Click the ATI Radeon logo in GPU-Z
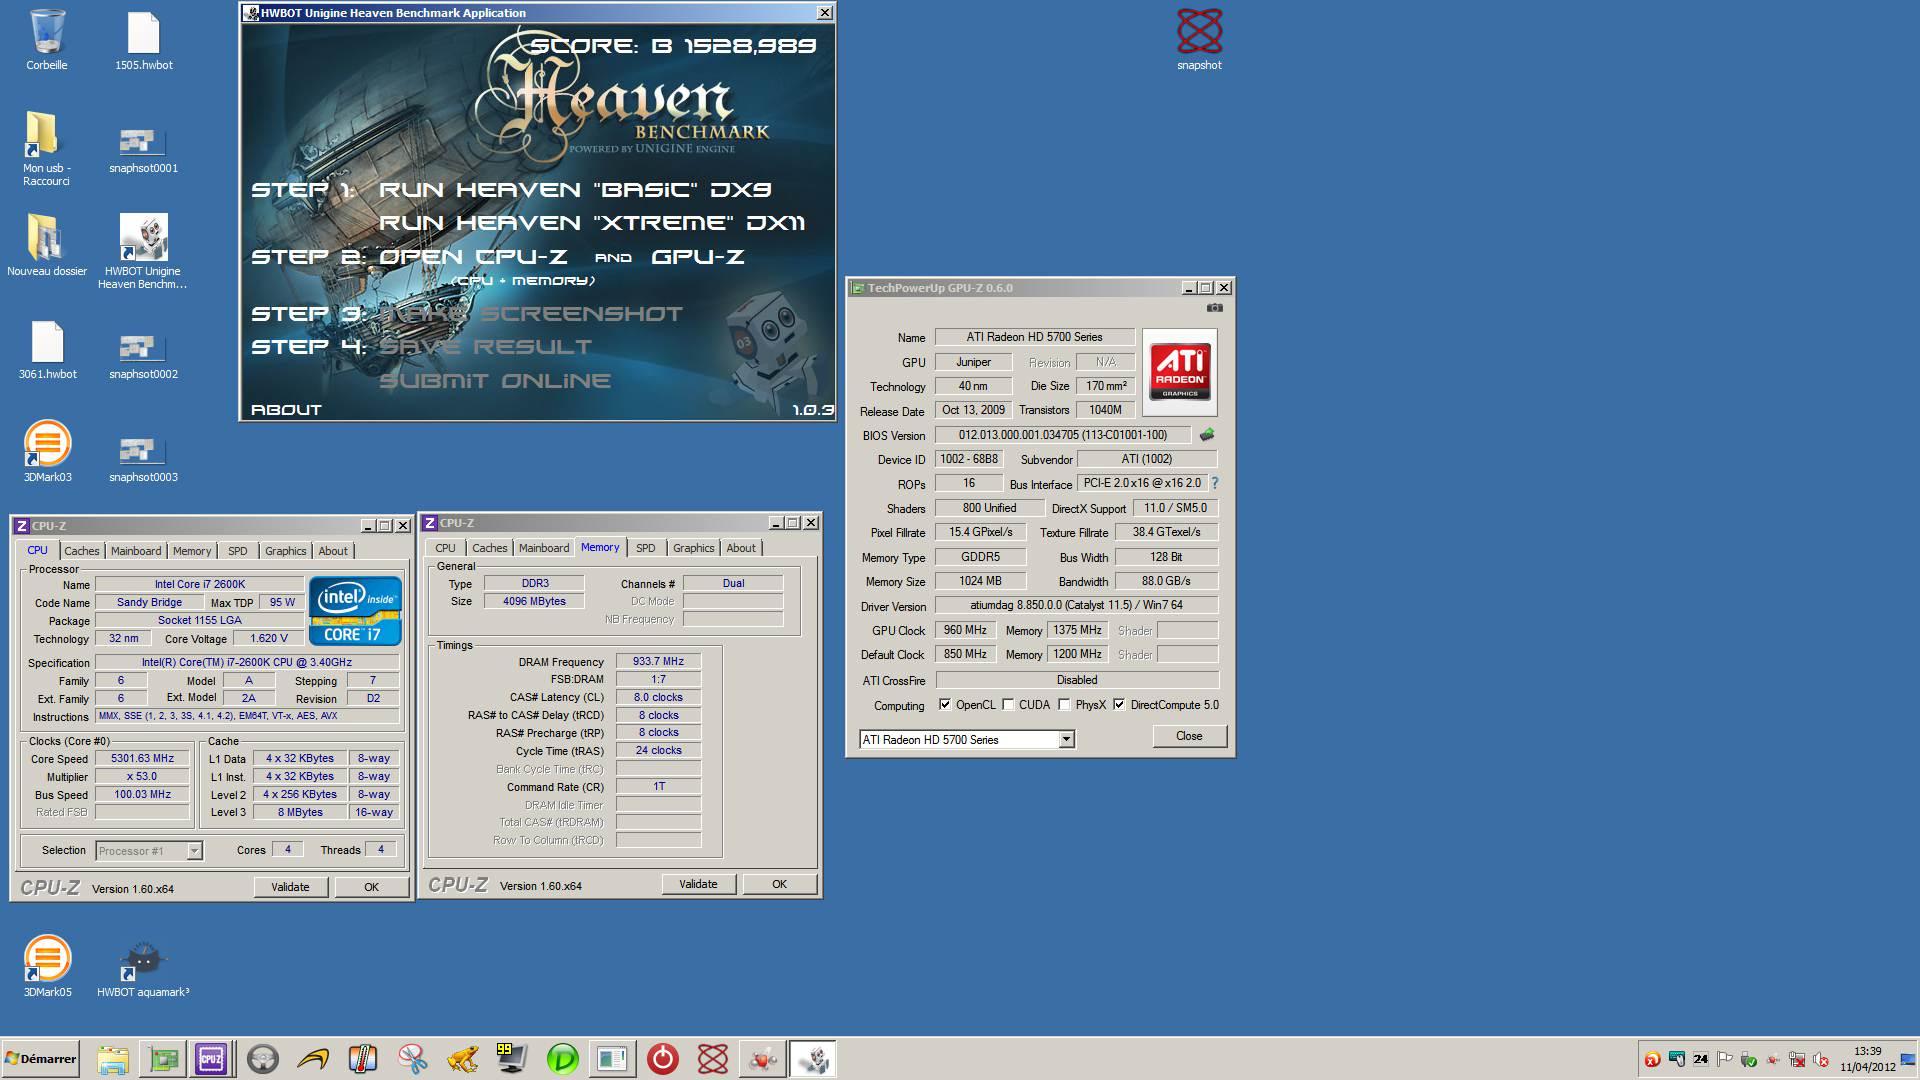1920x1080 pixels. coord(1180,372)
